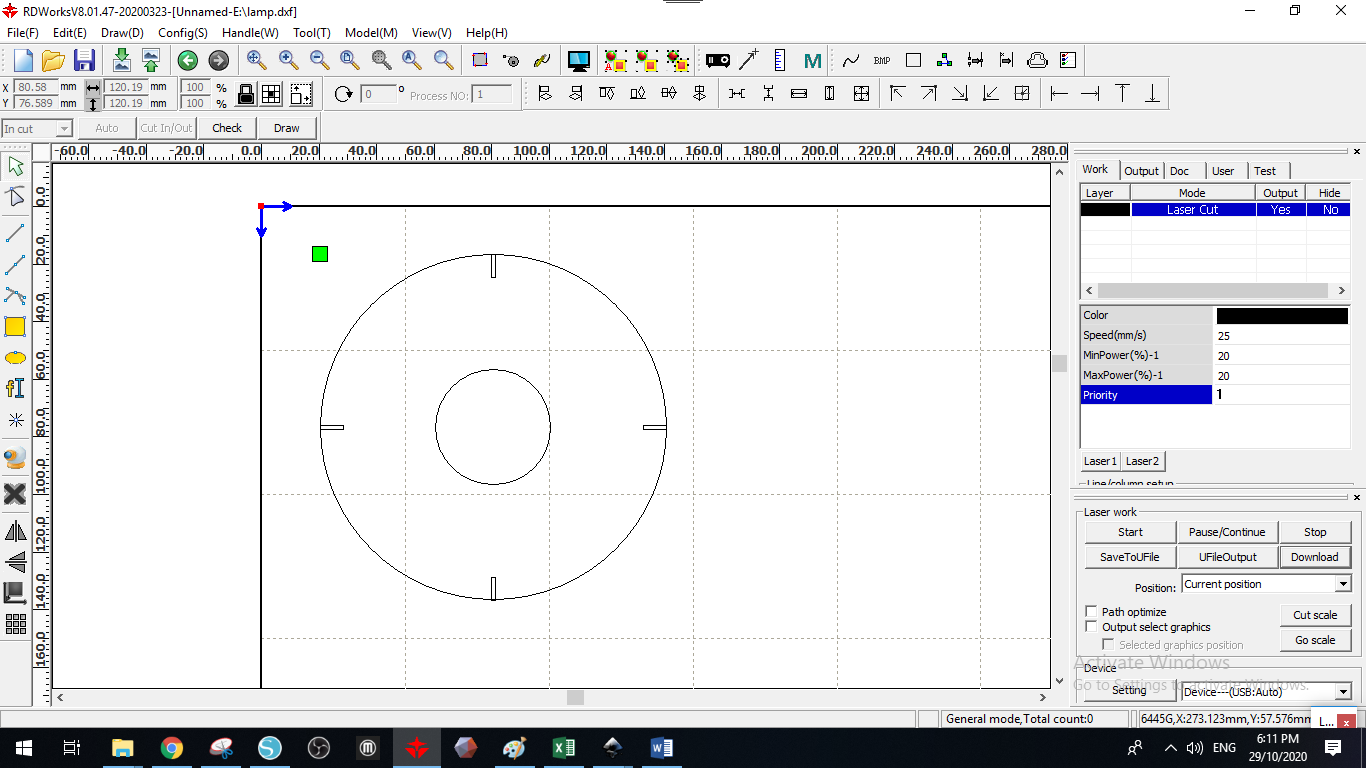Click the Array copy grid tool
Image resolution: width=1366 pixels, height=768 pixels.
tap(15, 624)
